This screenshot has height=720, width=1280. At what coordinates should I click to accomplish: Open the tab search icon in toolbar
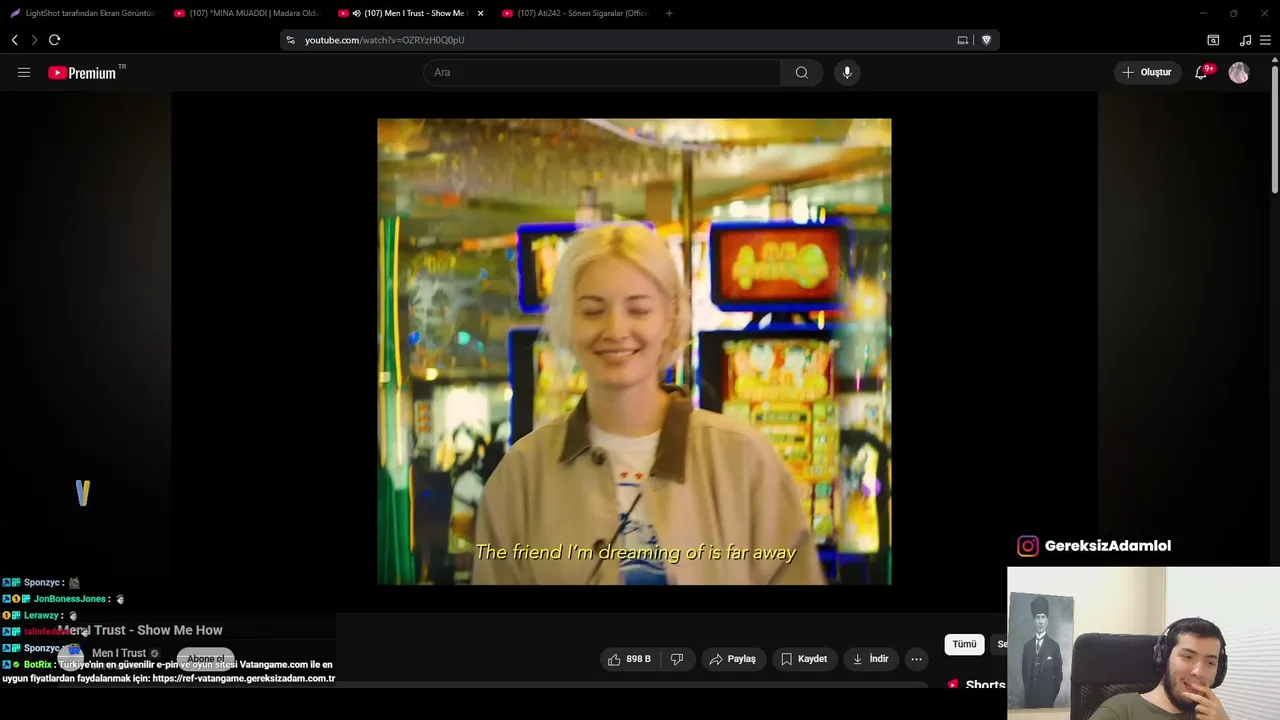click(1213, 40)
